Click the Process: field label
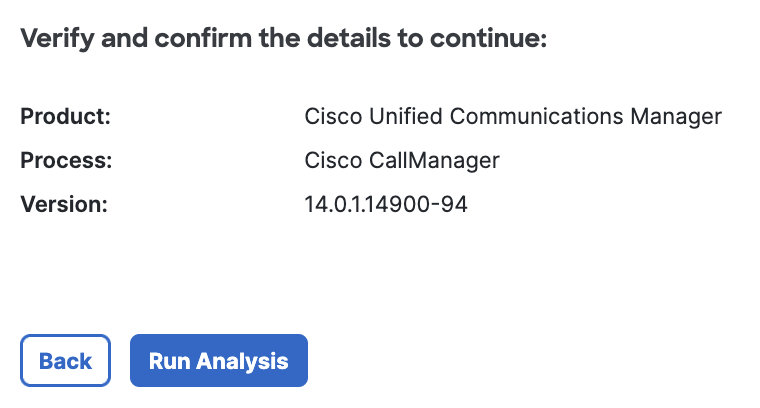 pyautogui.click(x=66, y=160)
